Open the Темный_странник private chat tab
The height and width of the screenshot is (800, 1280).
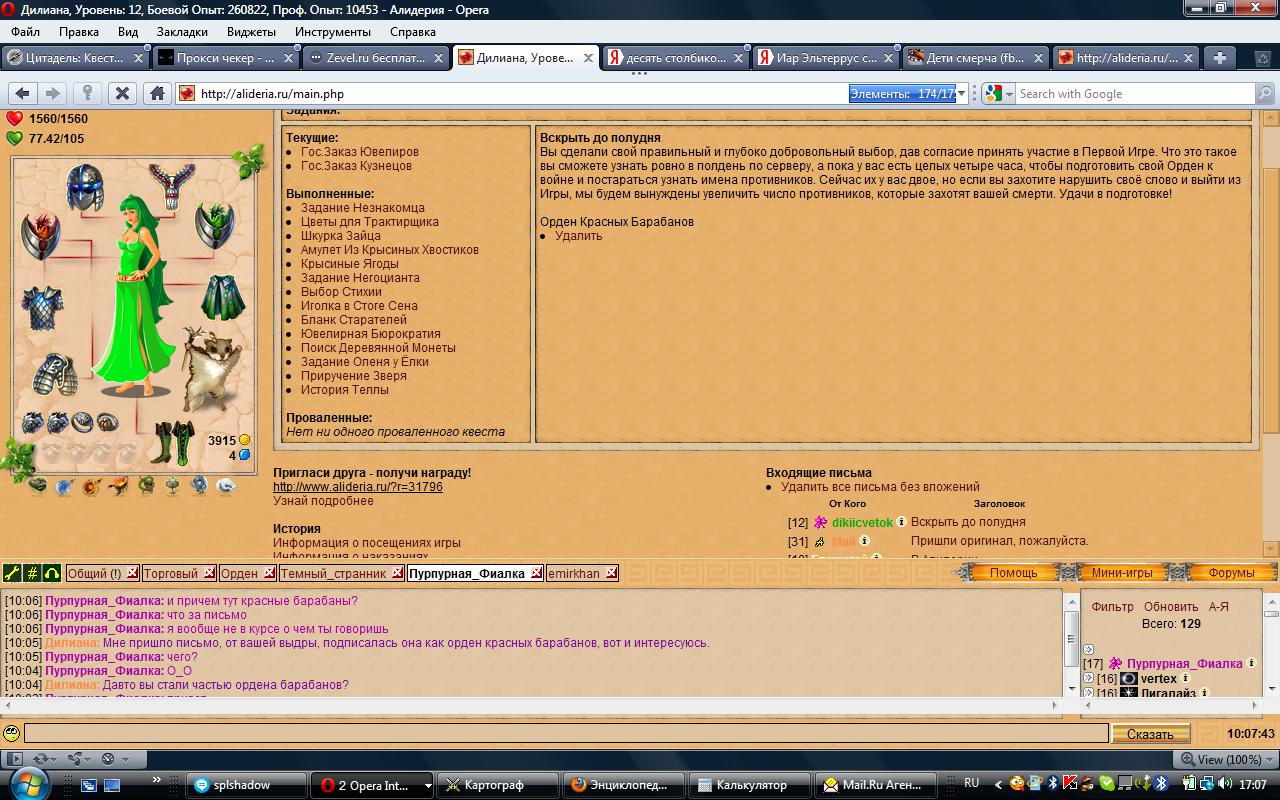(334, 573)
